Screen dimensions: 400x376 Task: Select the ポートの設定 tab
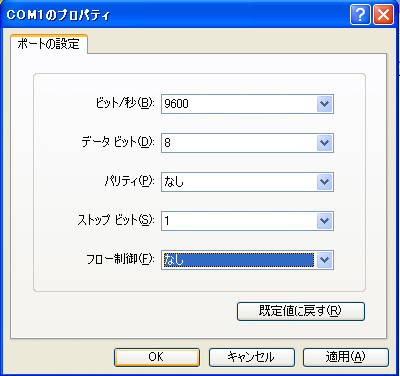(49, 44)
